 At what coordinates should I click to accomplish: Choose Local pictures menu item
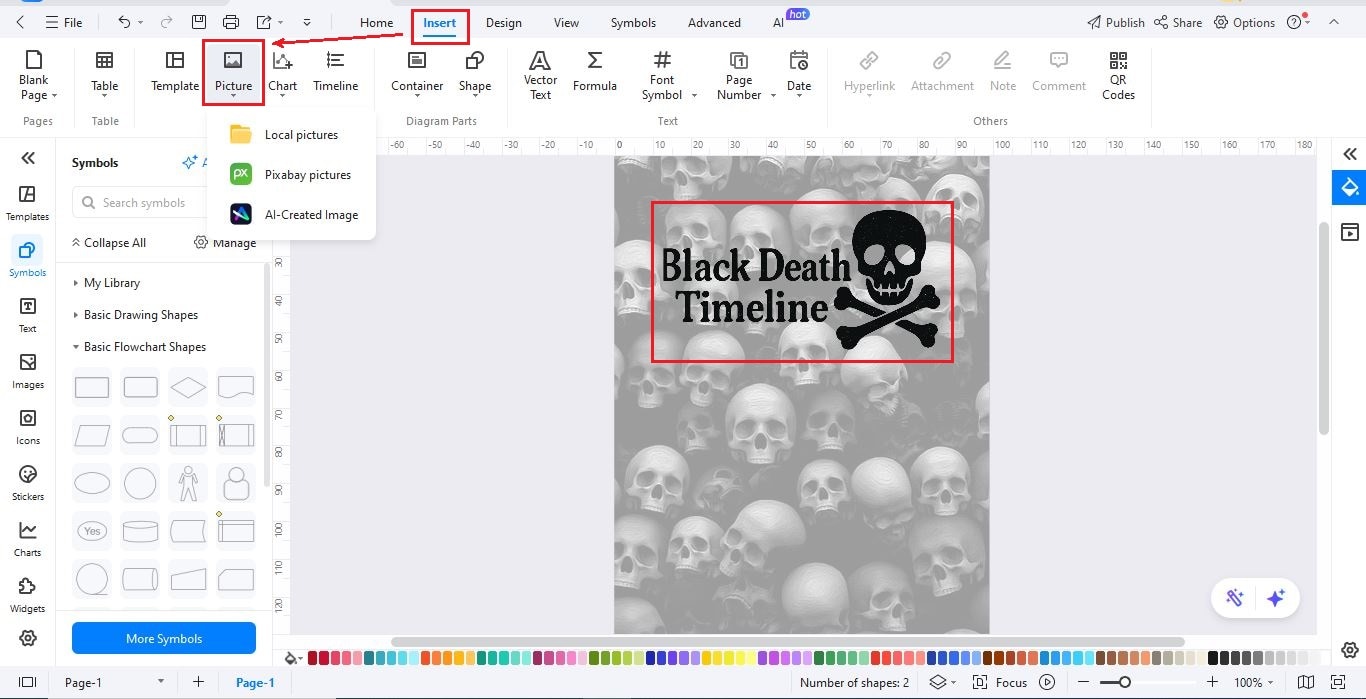click(x=291, y=134)
